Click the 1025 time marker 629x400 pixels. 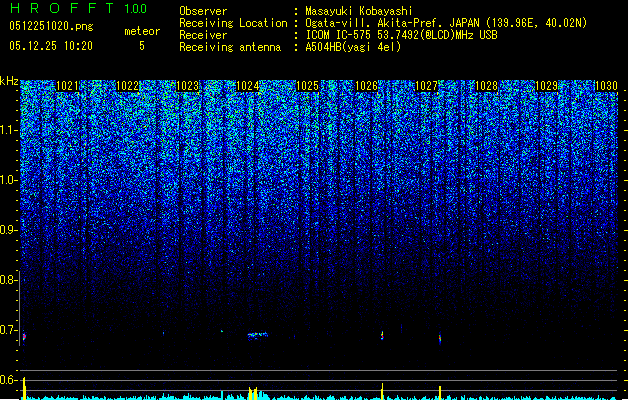[x=307, y=86]
